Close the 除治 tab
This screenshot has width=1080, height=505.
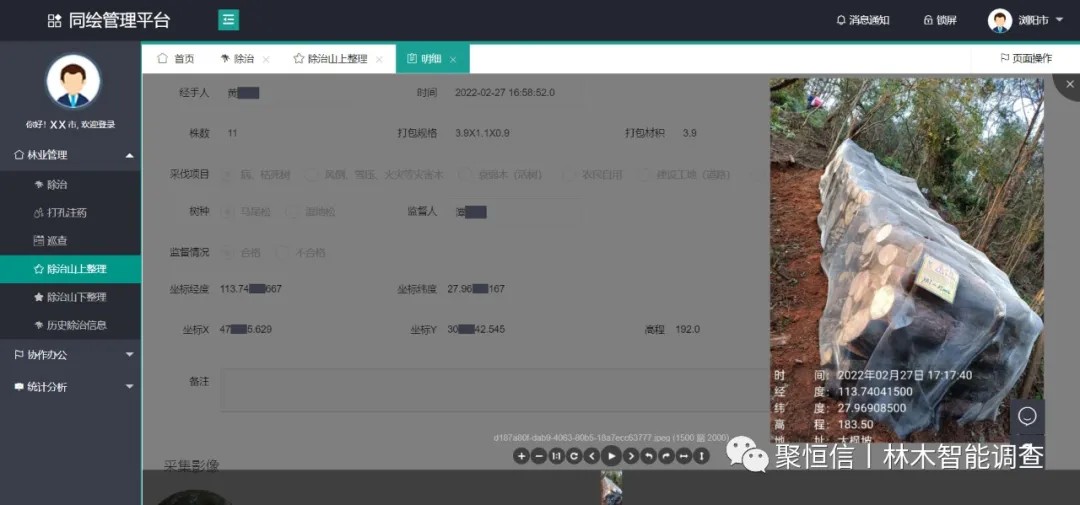click(x=266, y=59)
